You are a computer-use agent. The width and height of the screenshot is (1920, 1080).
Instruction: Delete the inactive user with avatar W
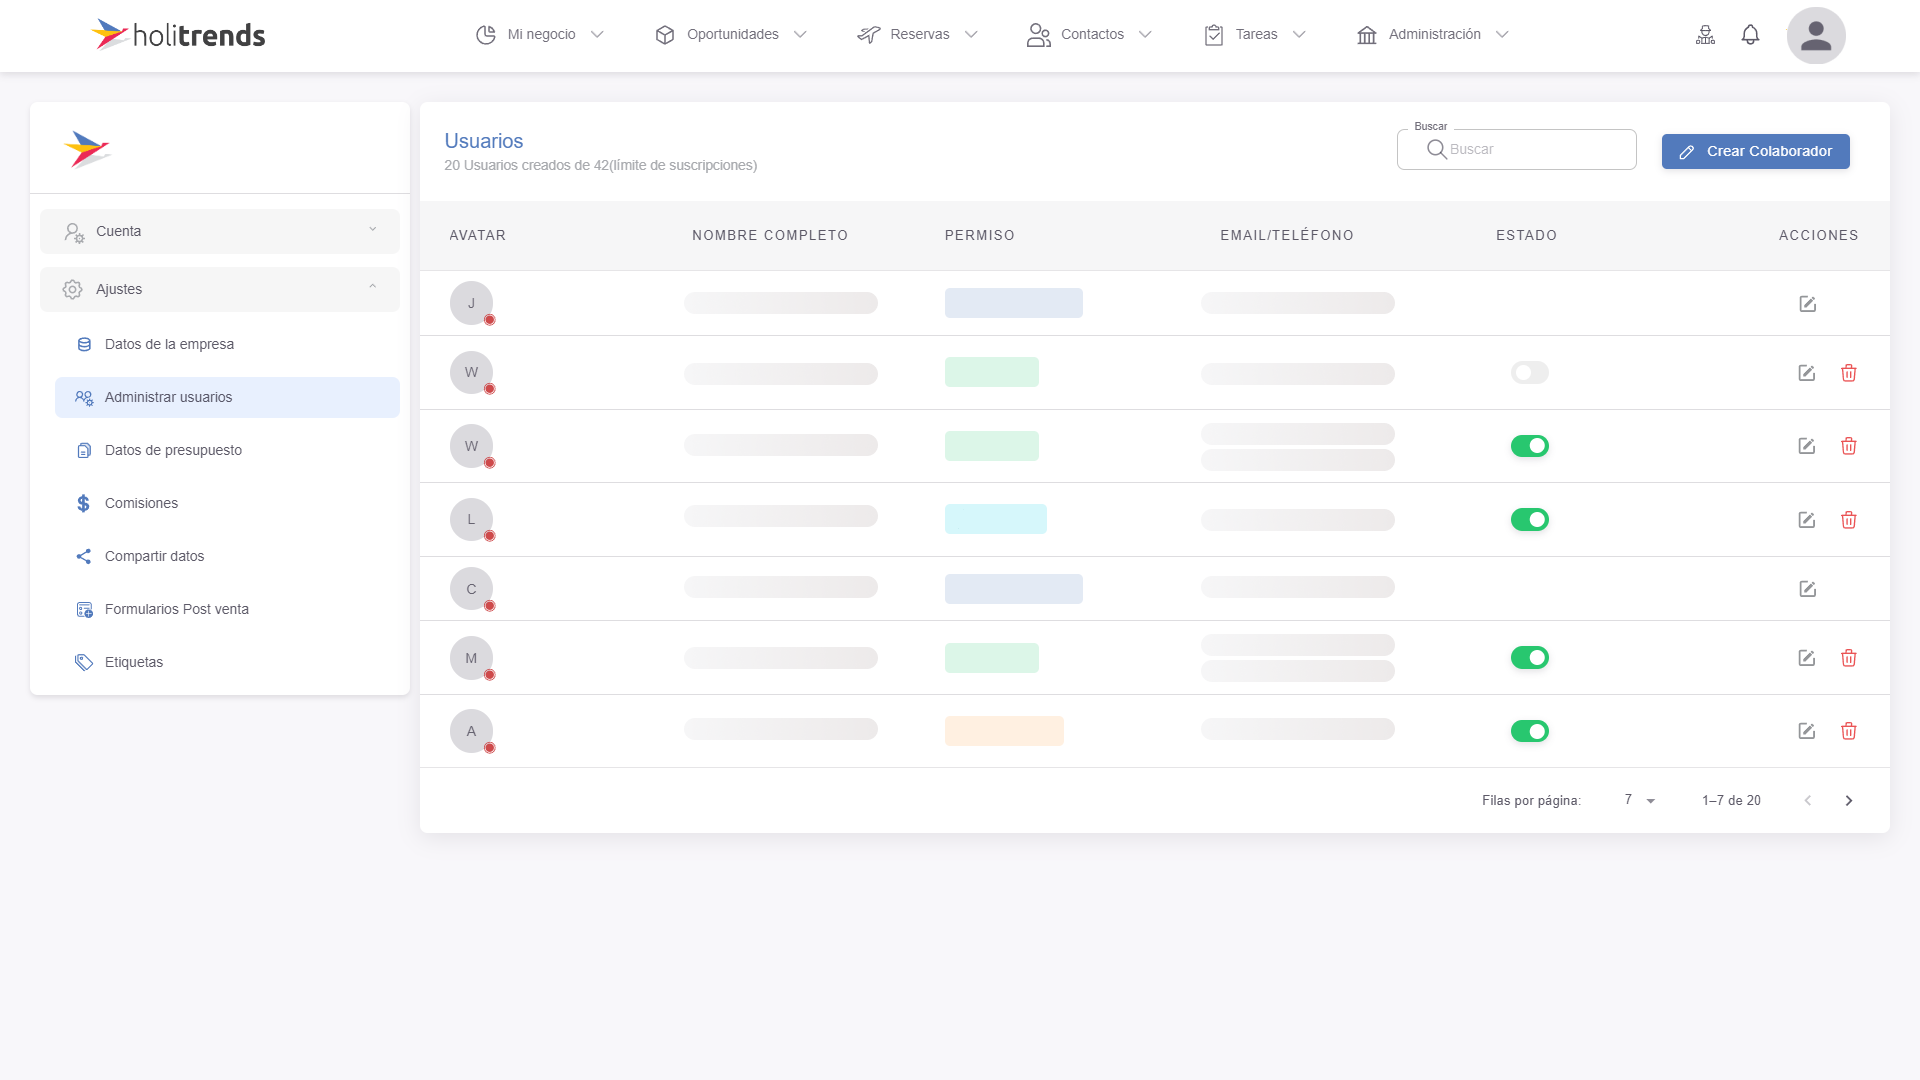point(1849,373)
